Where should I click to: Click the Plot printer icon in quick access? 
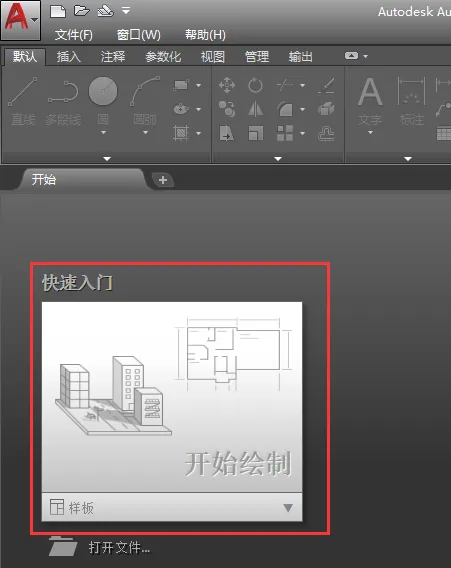(105, 11)
